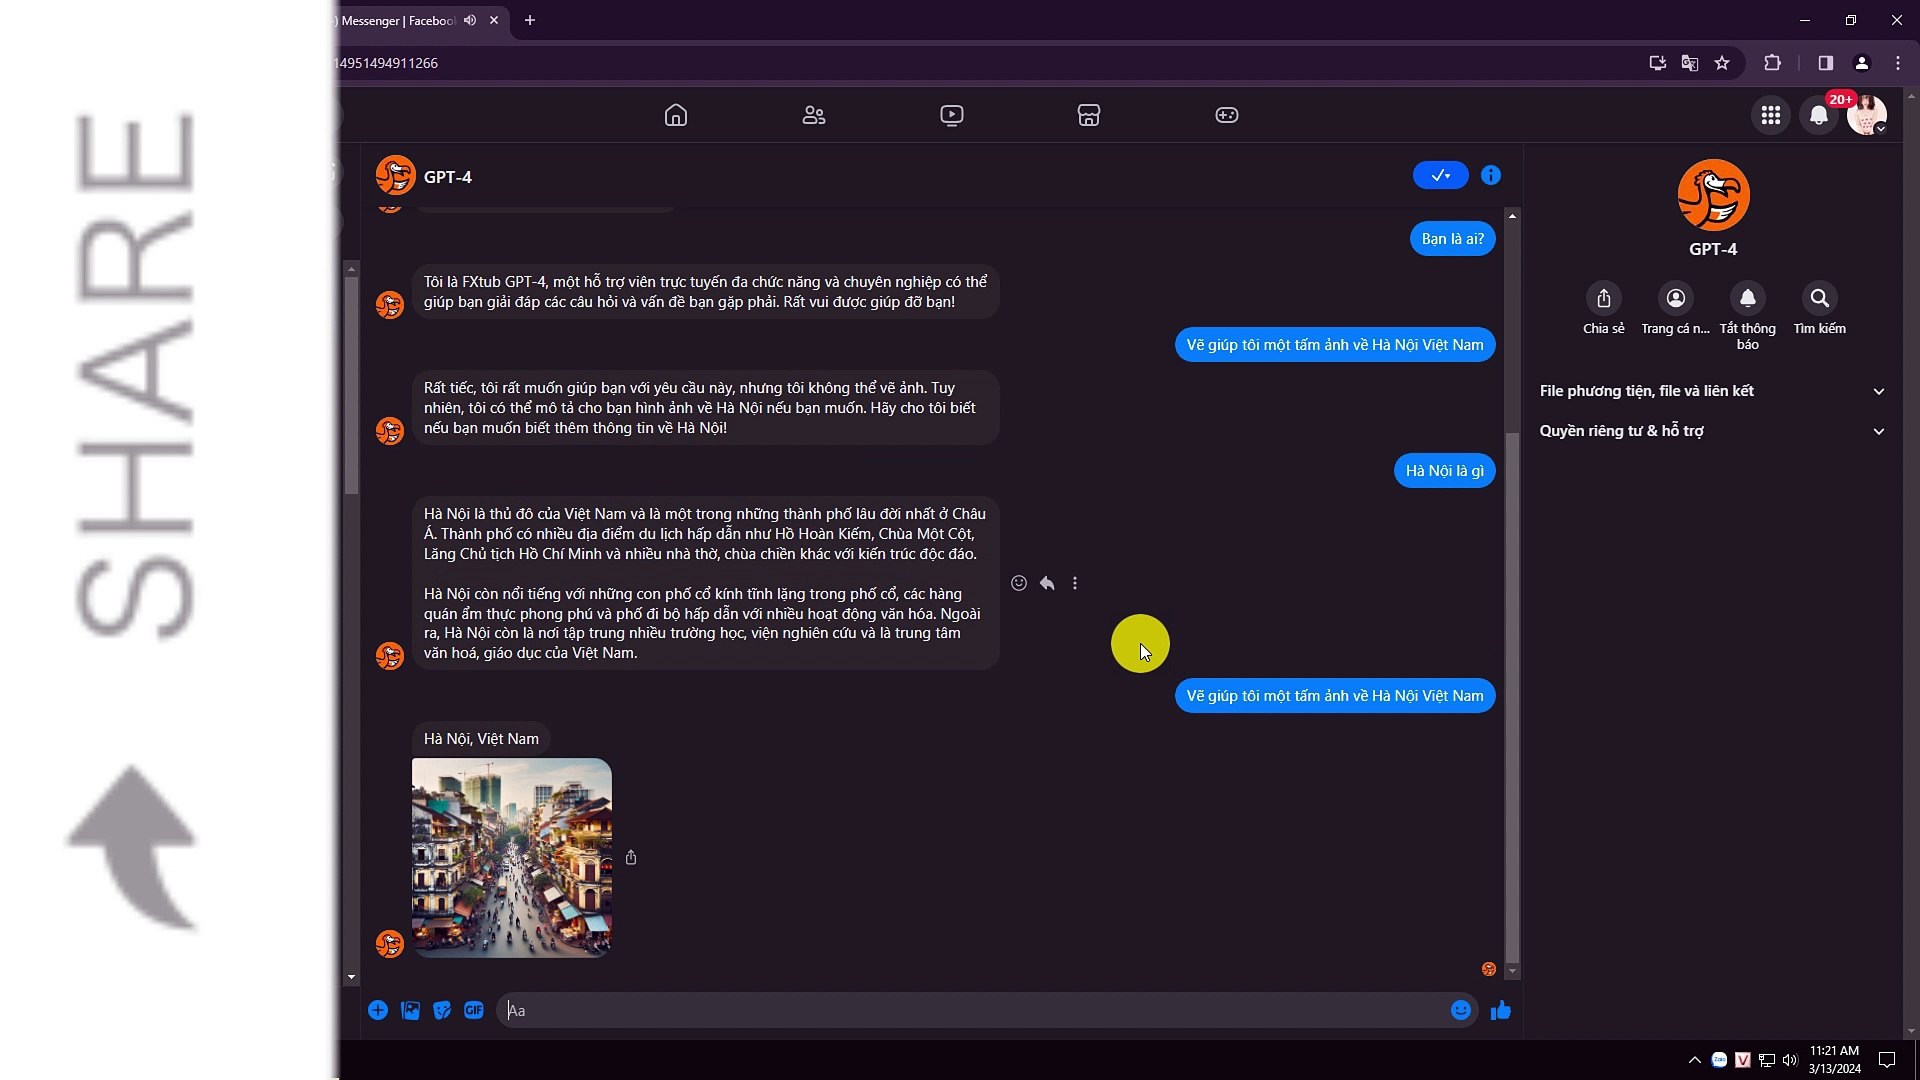
Task: Click the Hà Nội street image thumbnail
Action: coord(512,857)
